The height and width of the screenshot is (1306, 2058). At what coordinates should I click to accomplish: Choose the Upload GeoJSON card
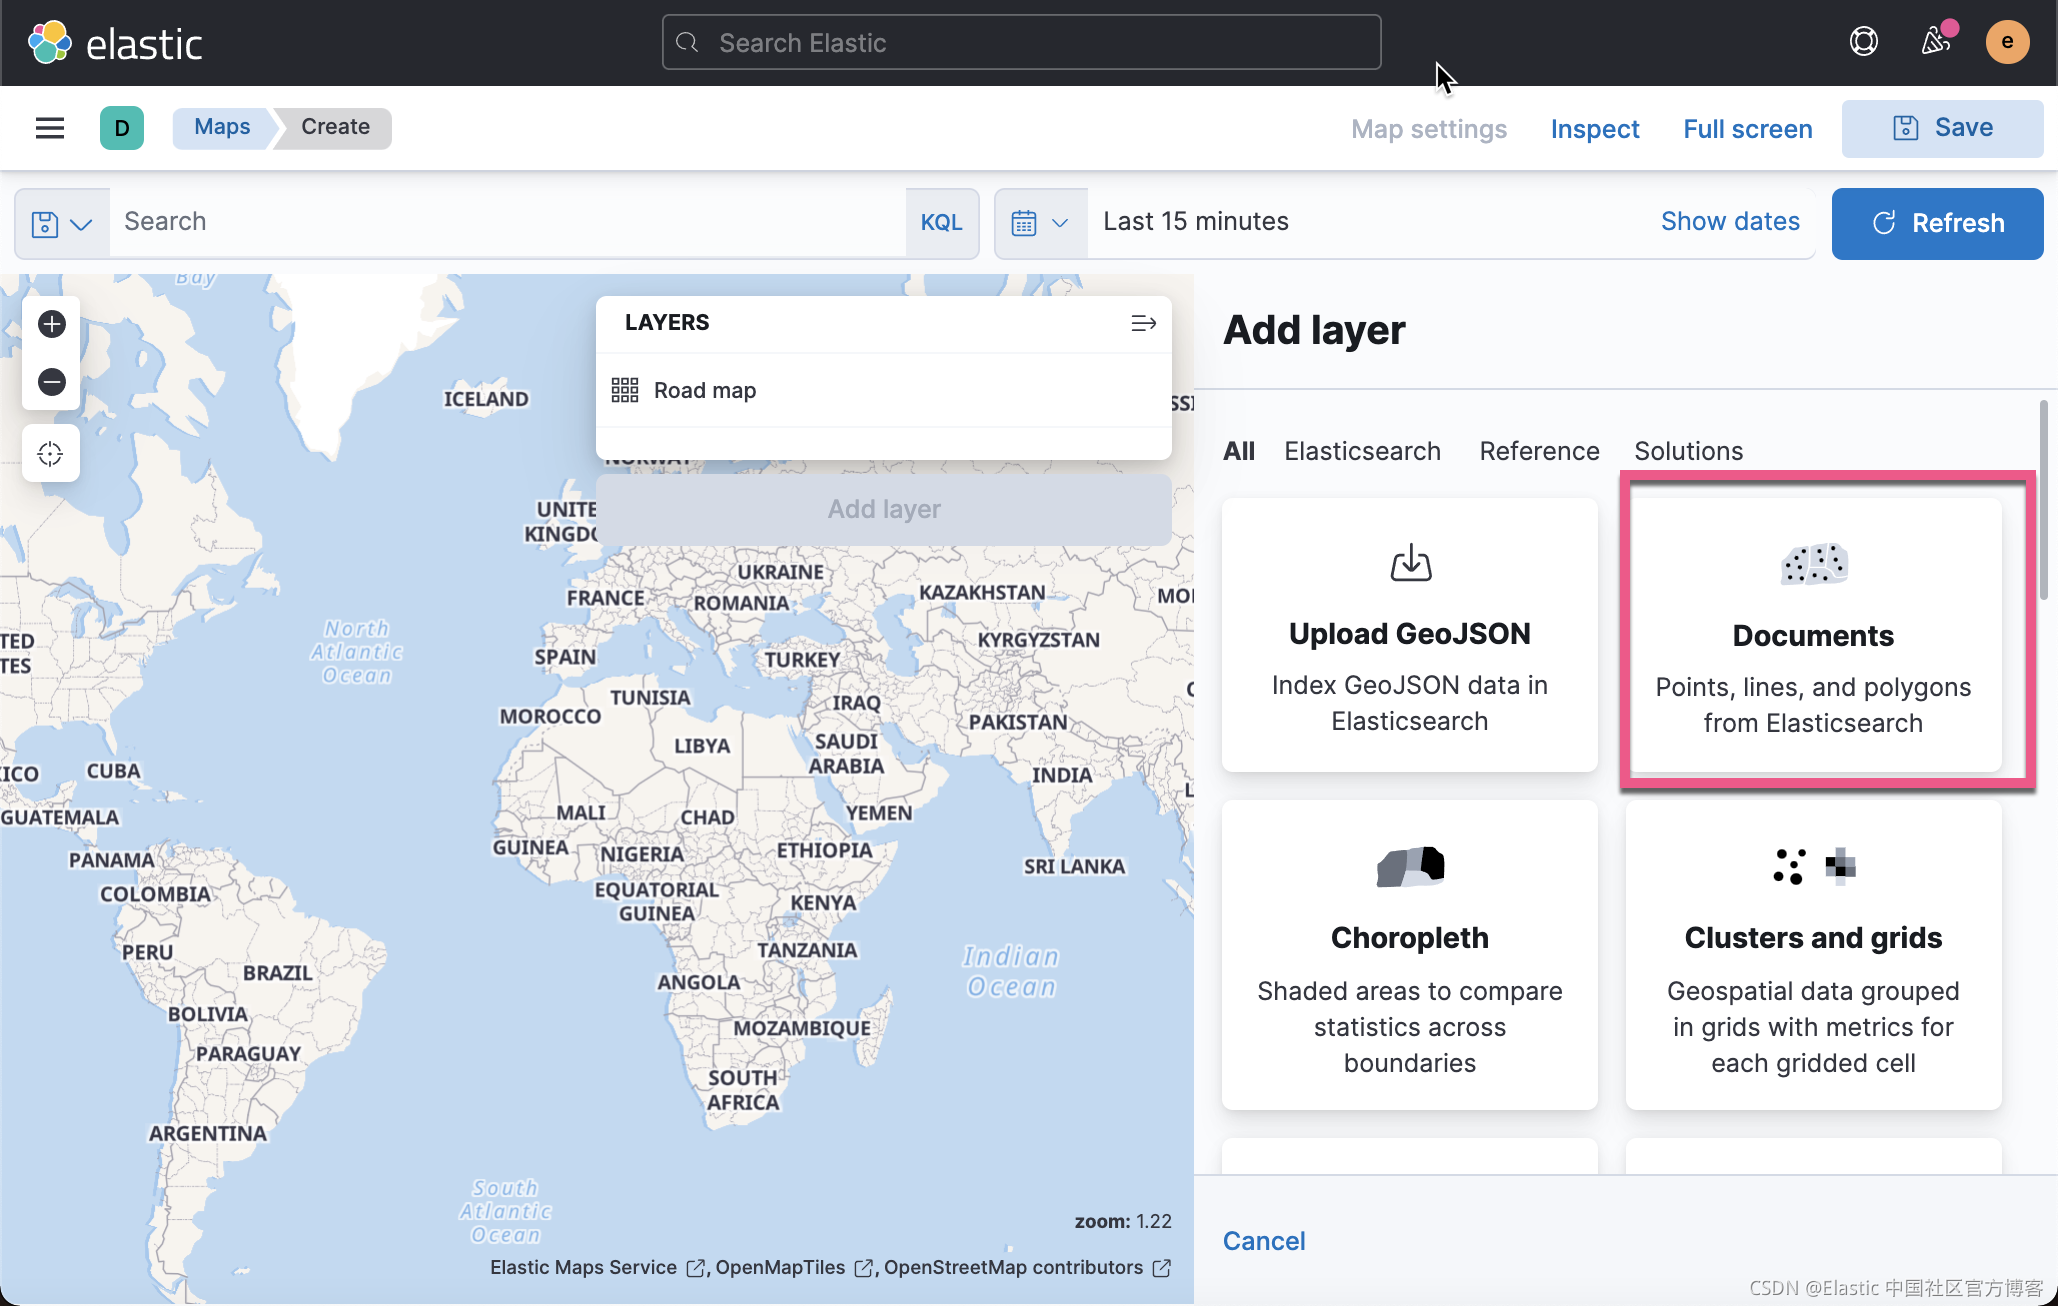1410,634
